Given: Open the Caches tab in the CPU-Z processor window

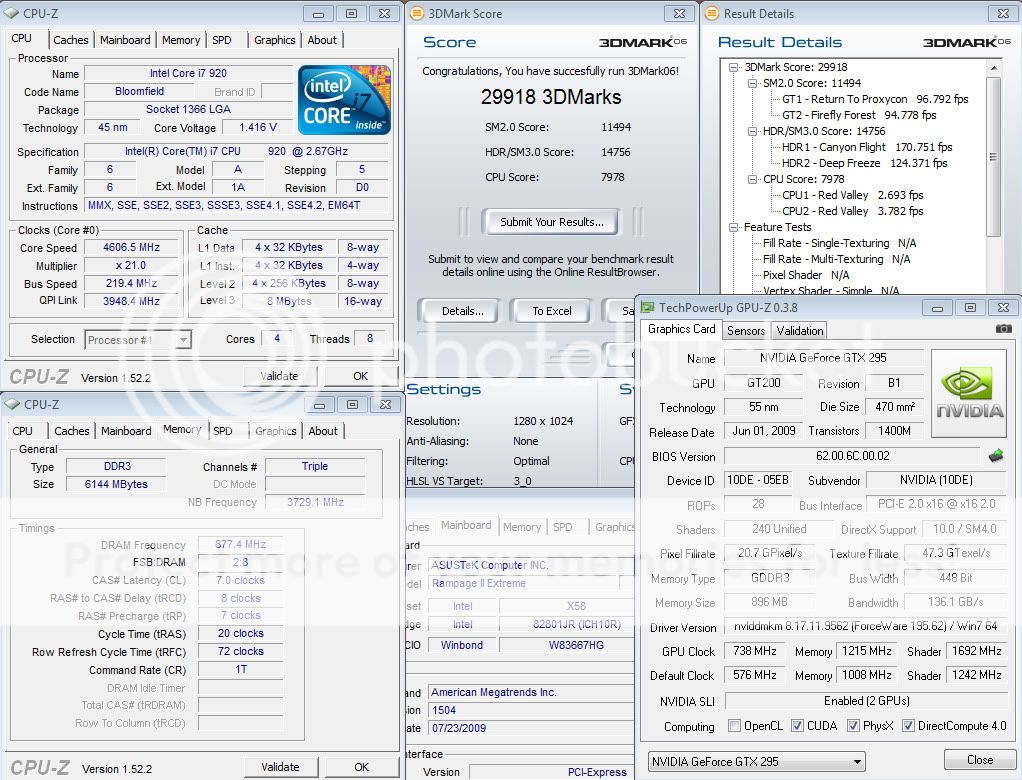Looking at the screenshot, I should (71, 40).
